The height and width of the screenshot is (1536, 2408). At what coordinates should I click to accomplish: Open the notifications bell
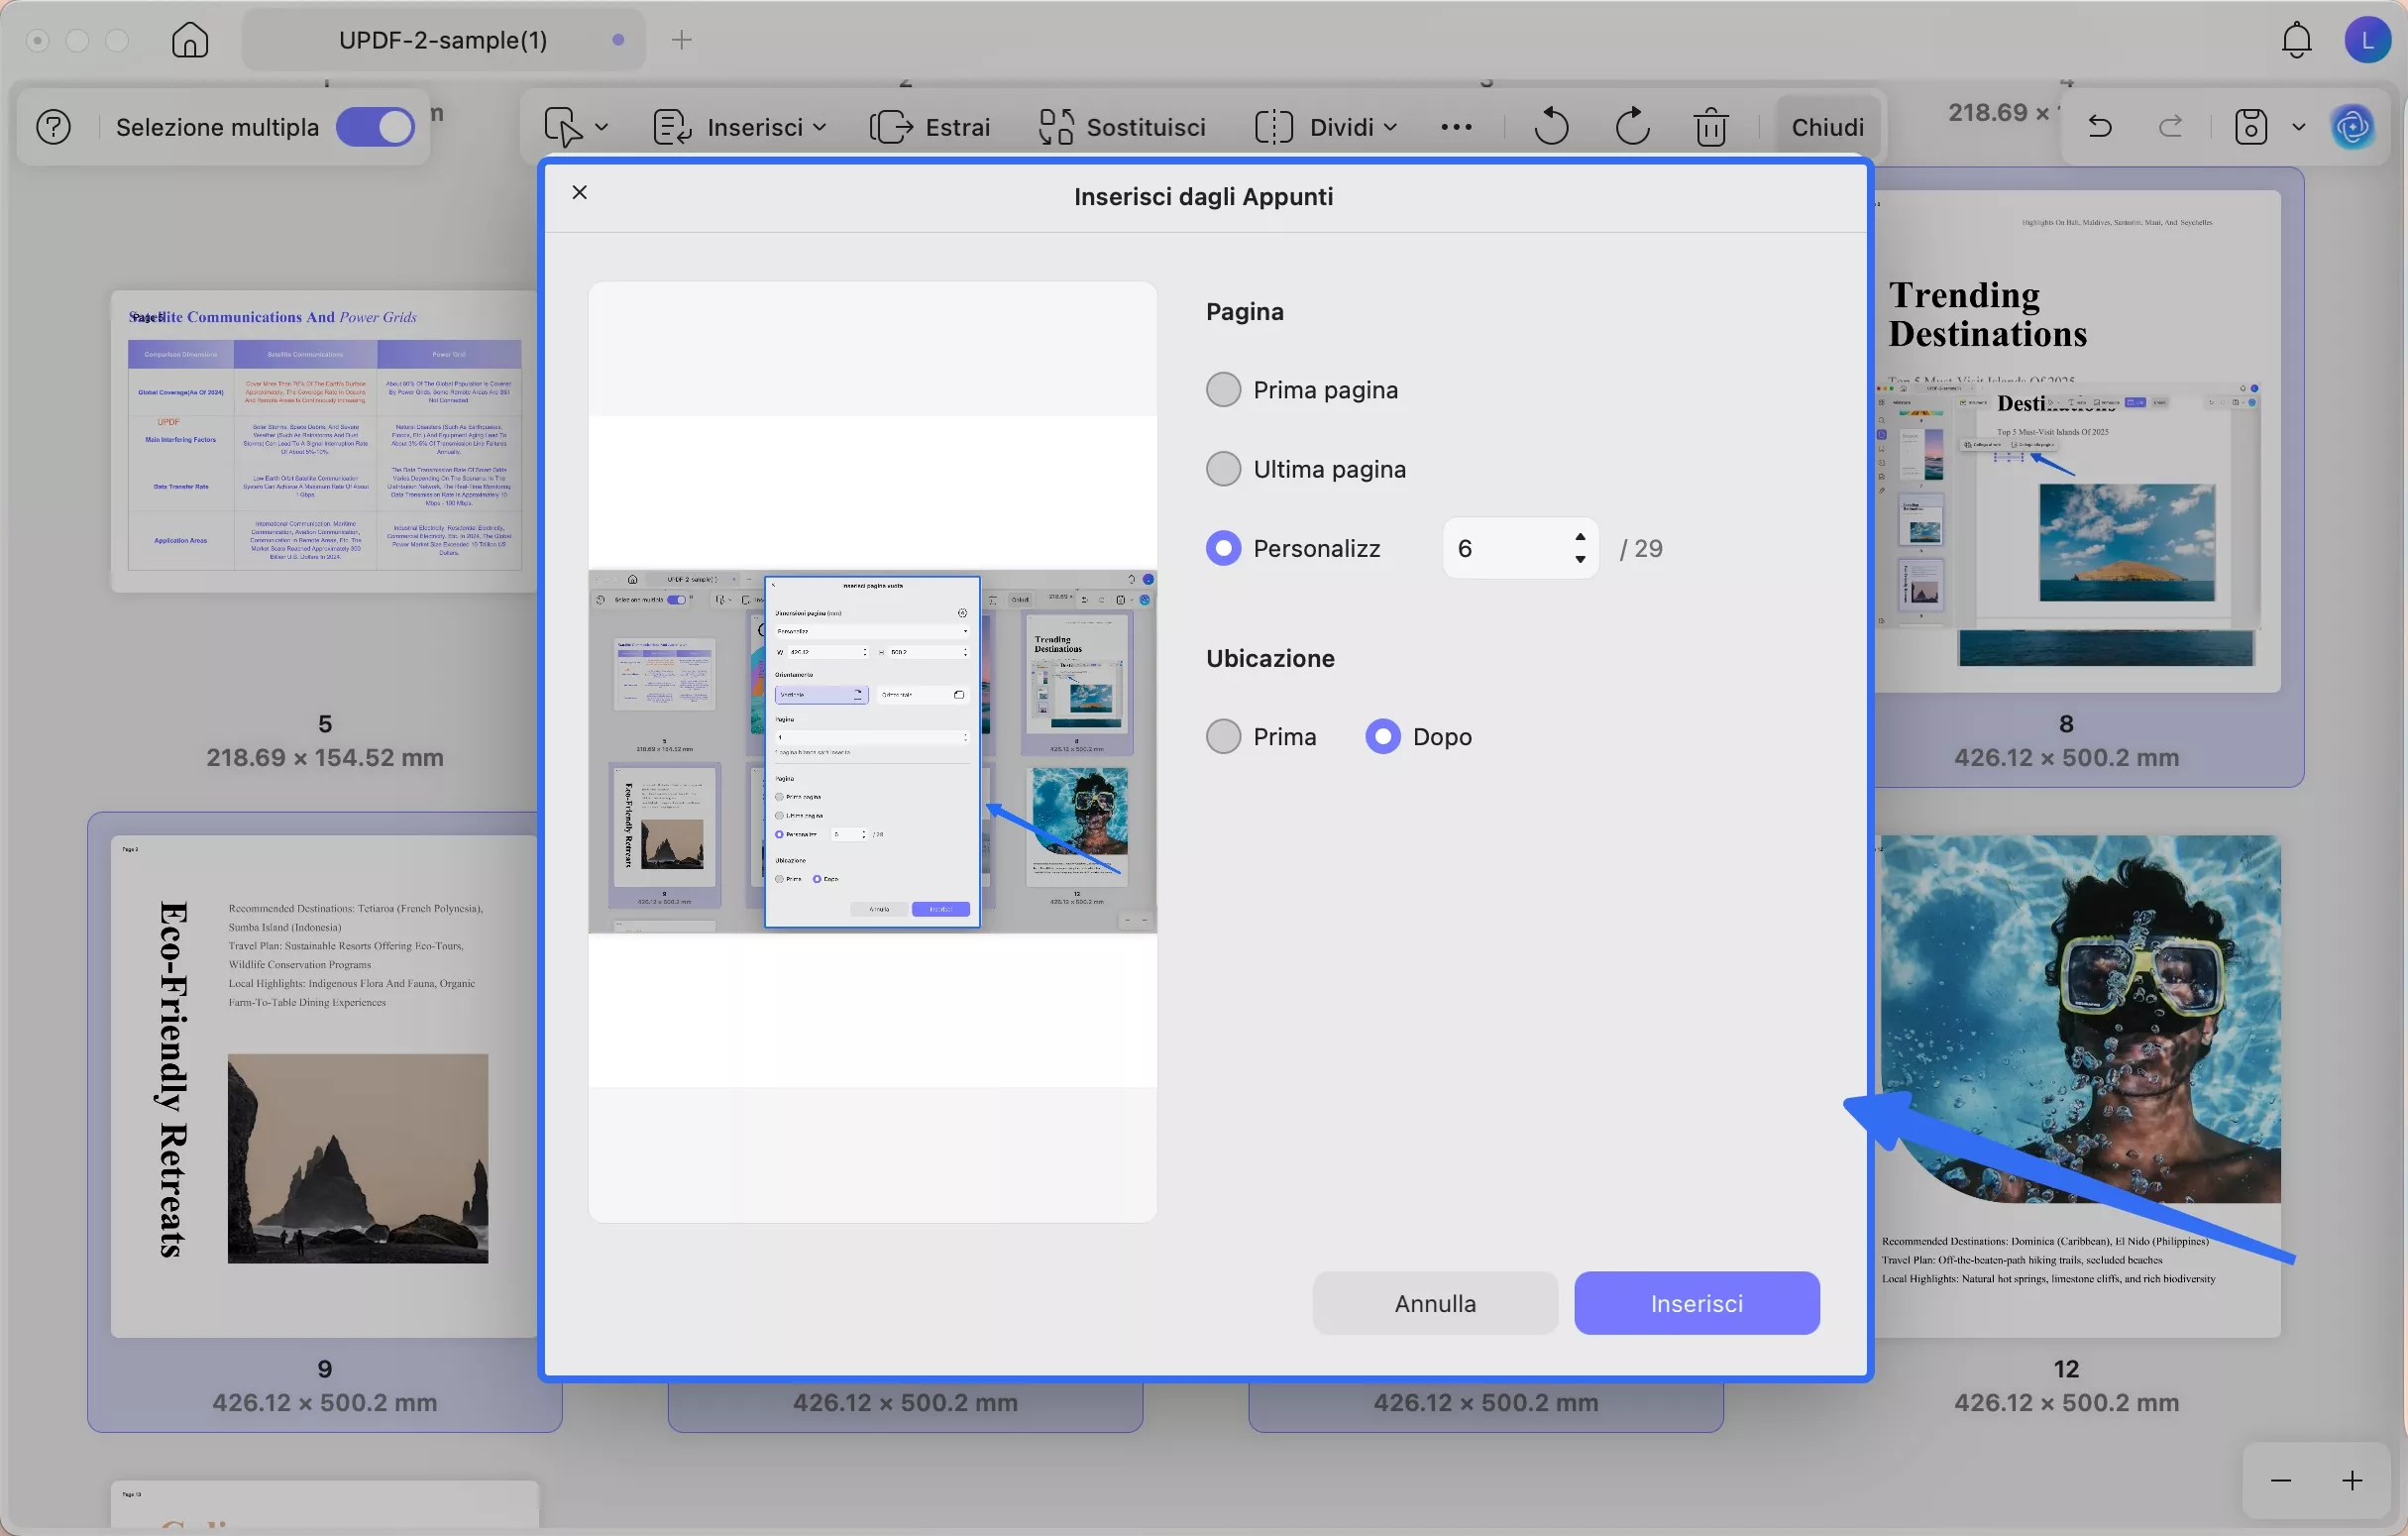click(x=2296, y=40)
